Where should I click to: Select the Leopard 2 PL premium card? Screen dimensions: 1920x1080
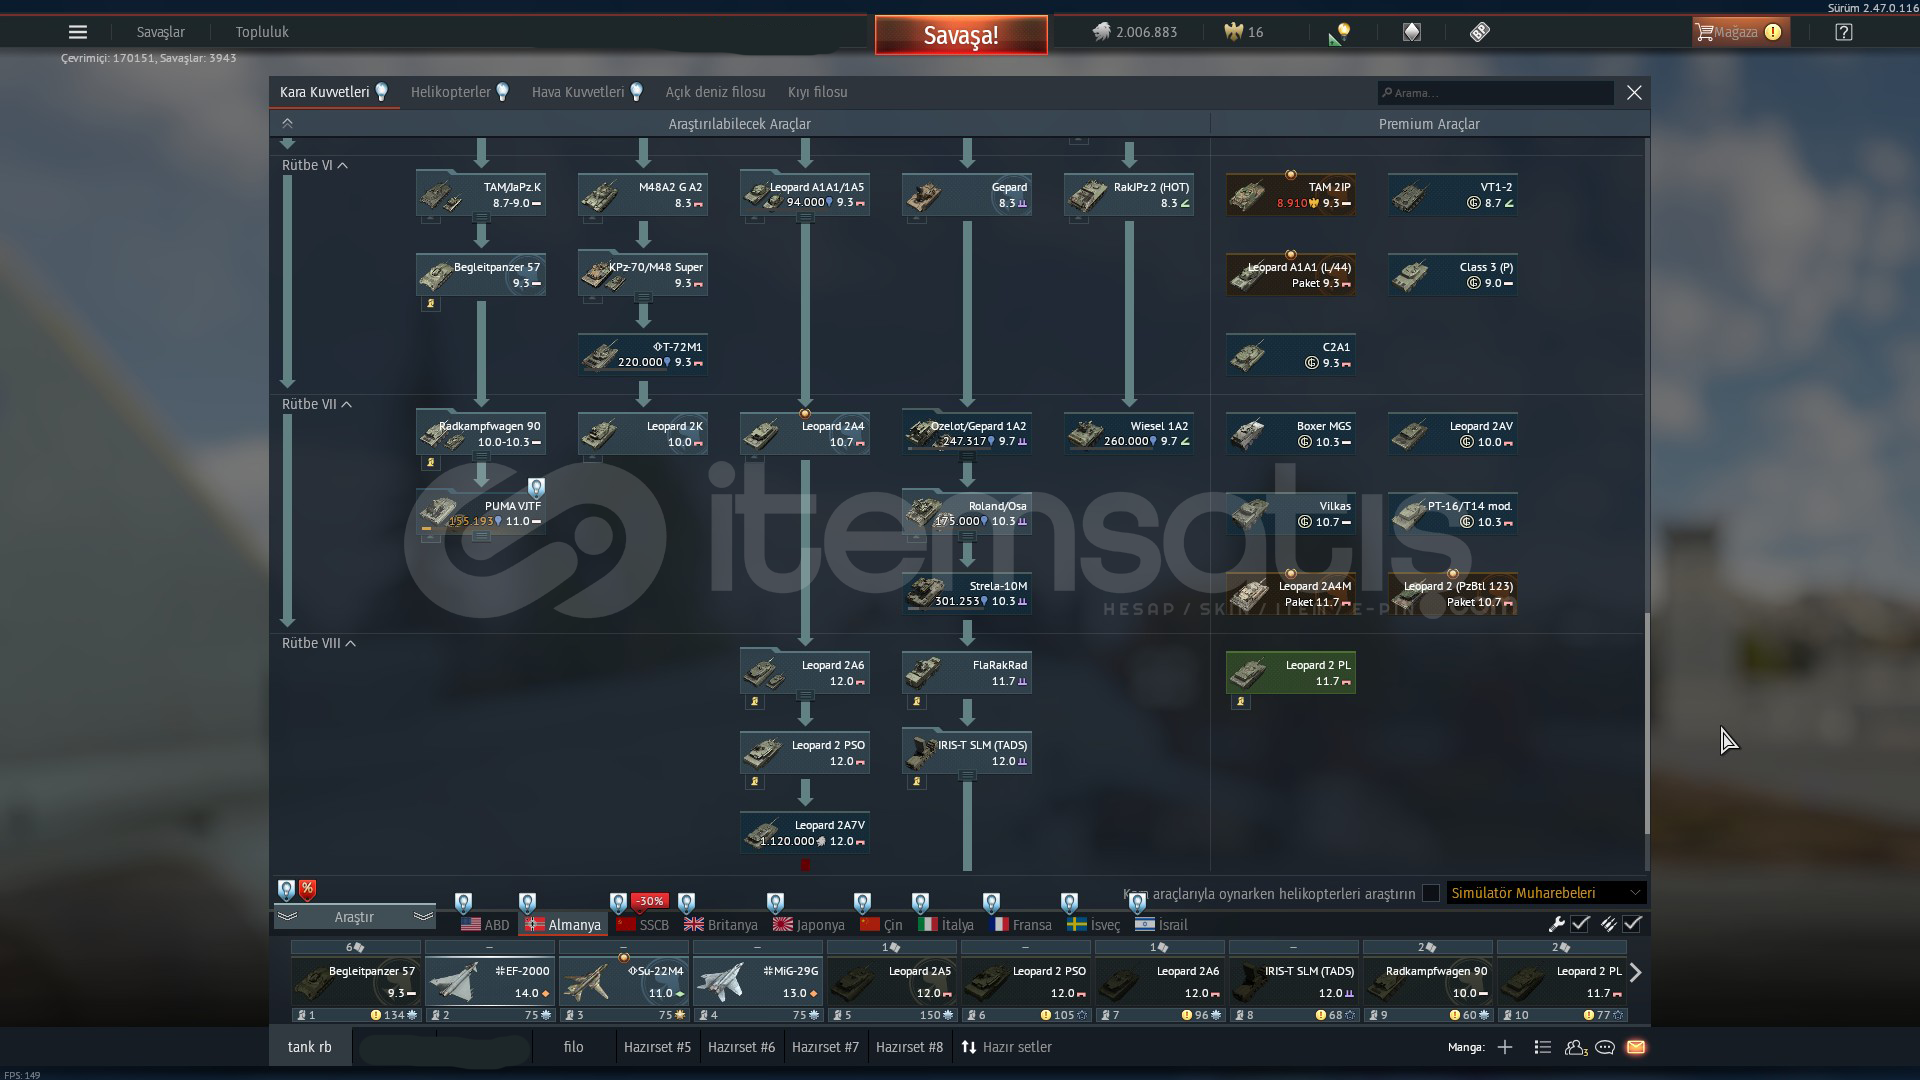[1291, 672]
